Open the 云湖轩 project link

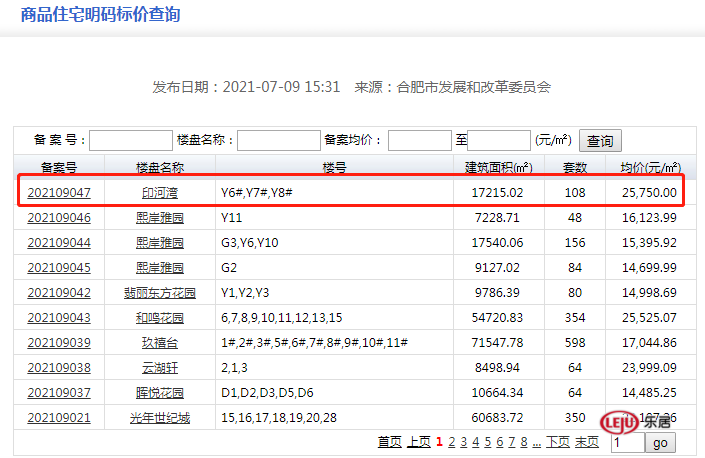[x=160, y=368]
